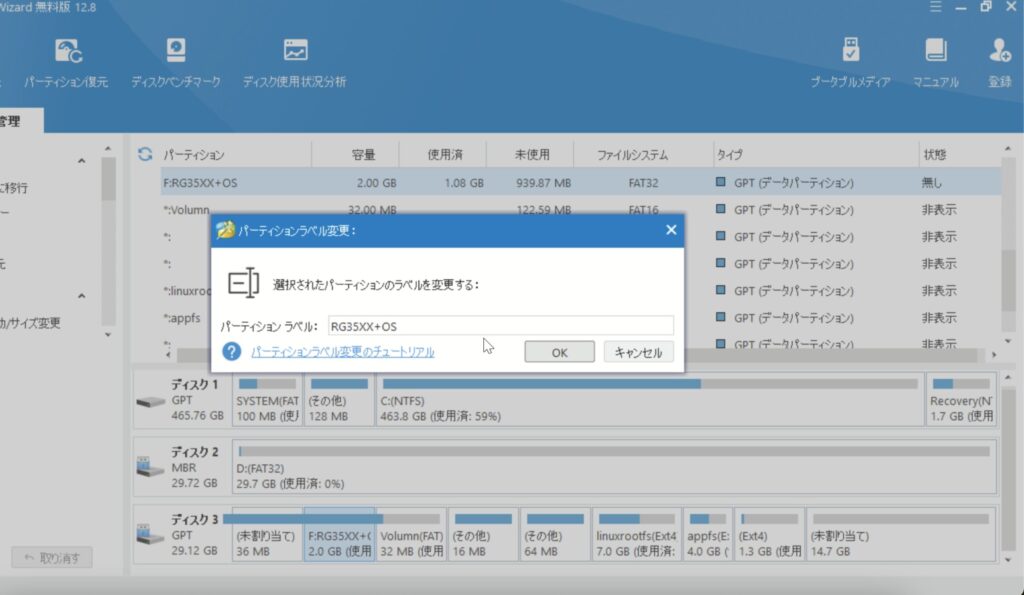Viewport: 1024px width, 595px height.
Task: Select the 16 MB (その他) block
Action: coord(484,535)
